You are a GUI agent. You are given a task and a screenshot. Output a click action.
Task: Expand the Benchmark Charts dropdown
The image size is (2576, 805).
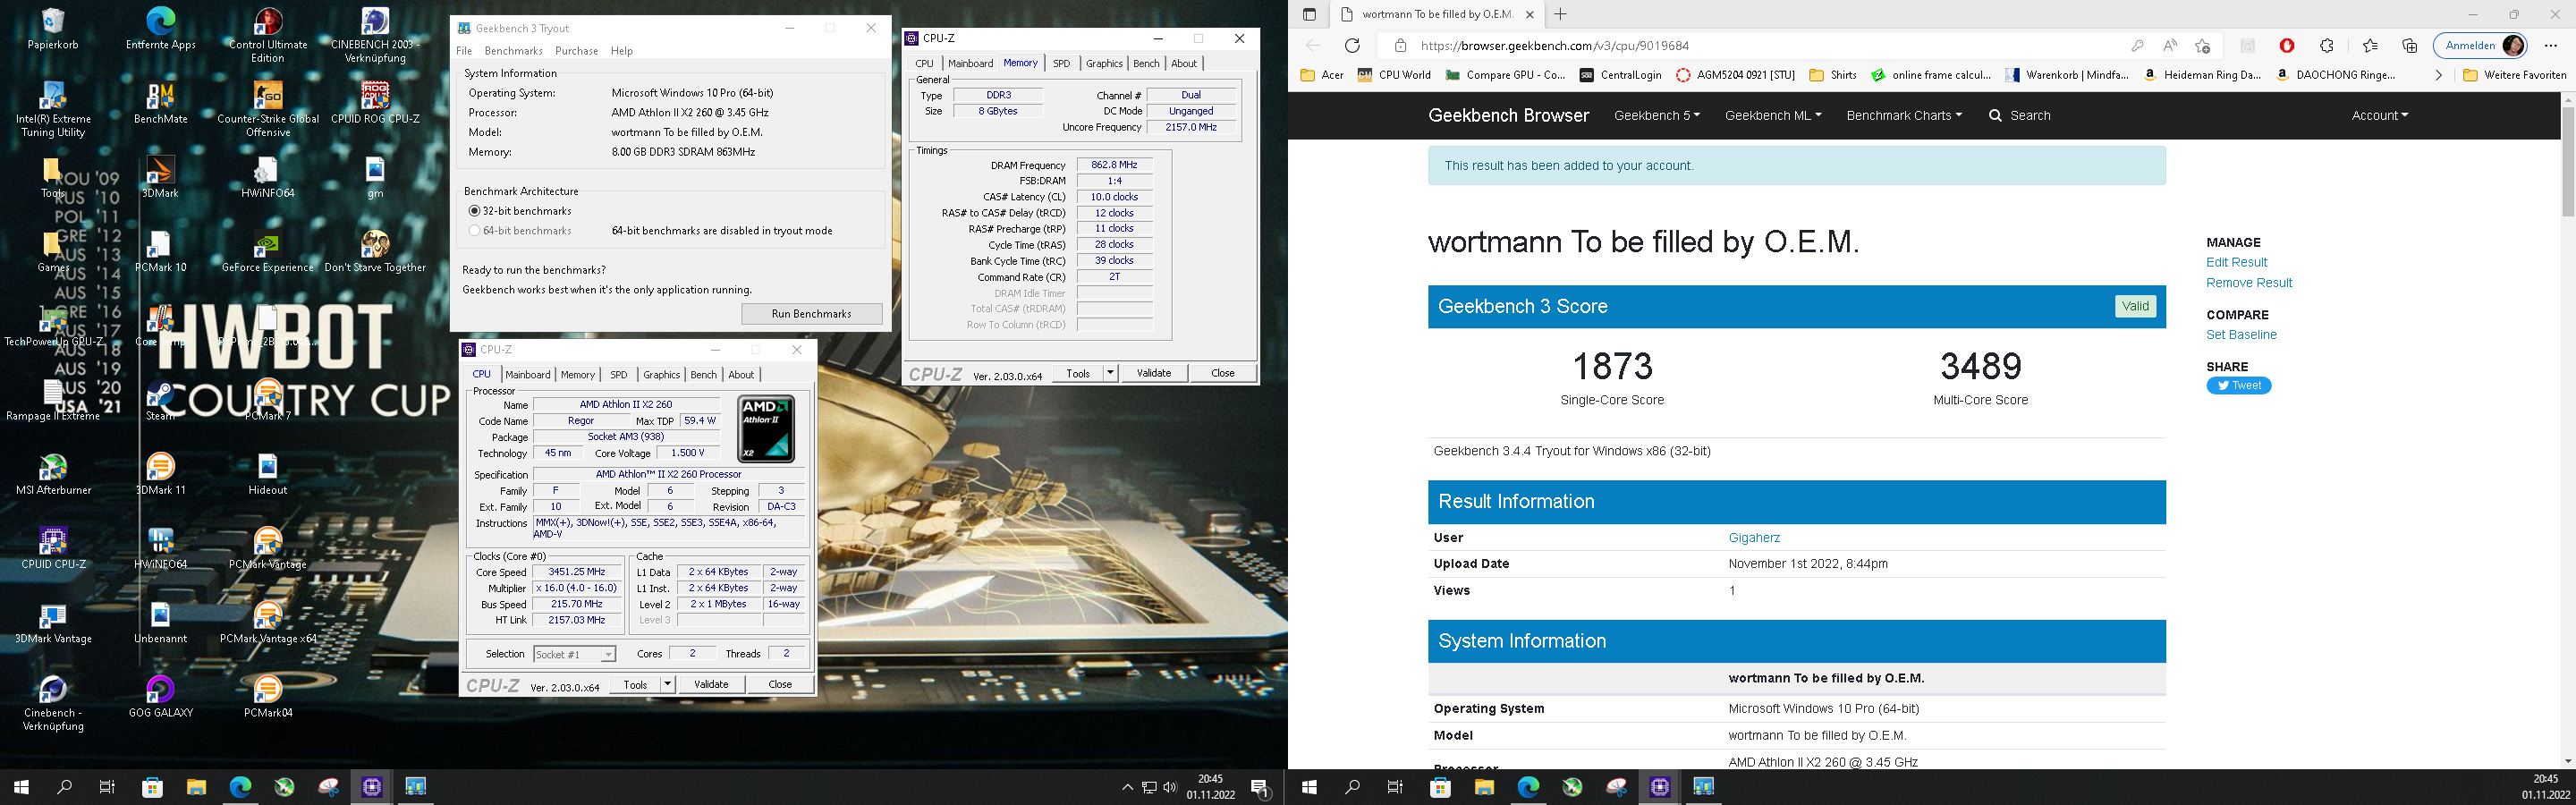(x=1904, y=115)
